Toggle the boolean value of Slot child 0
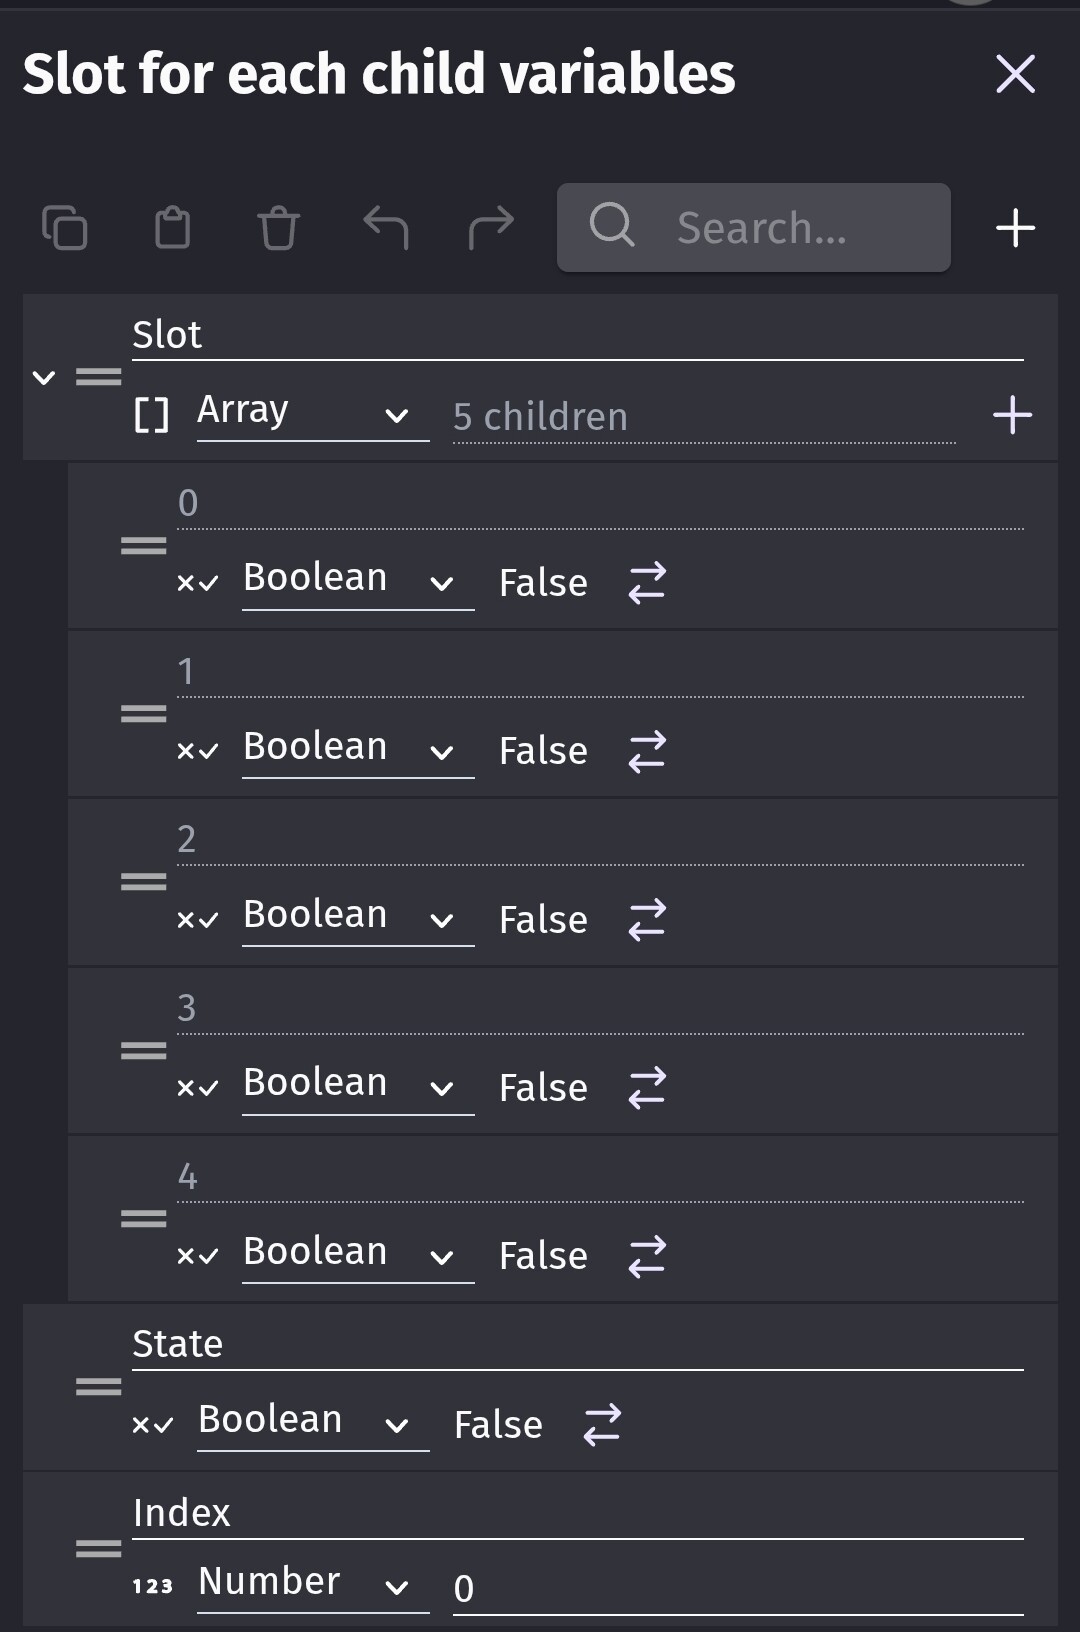Image resolution: width=1080 pixels, height=1632 pixels. pos(647,582)
